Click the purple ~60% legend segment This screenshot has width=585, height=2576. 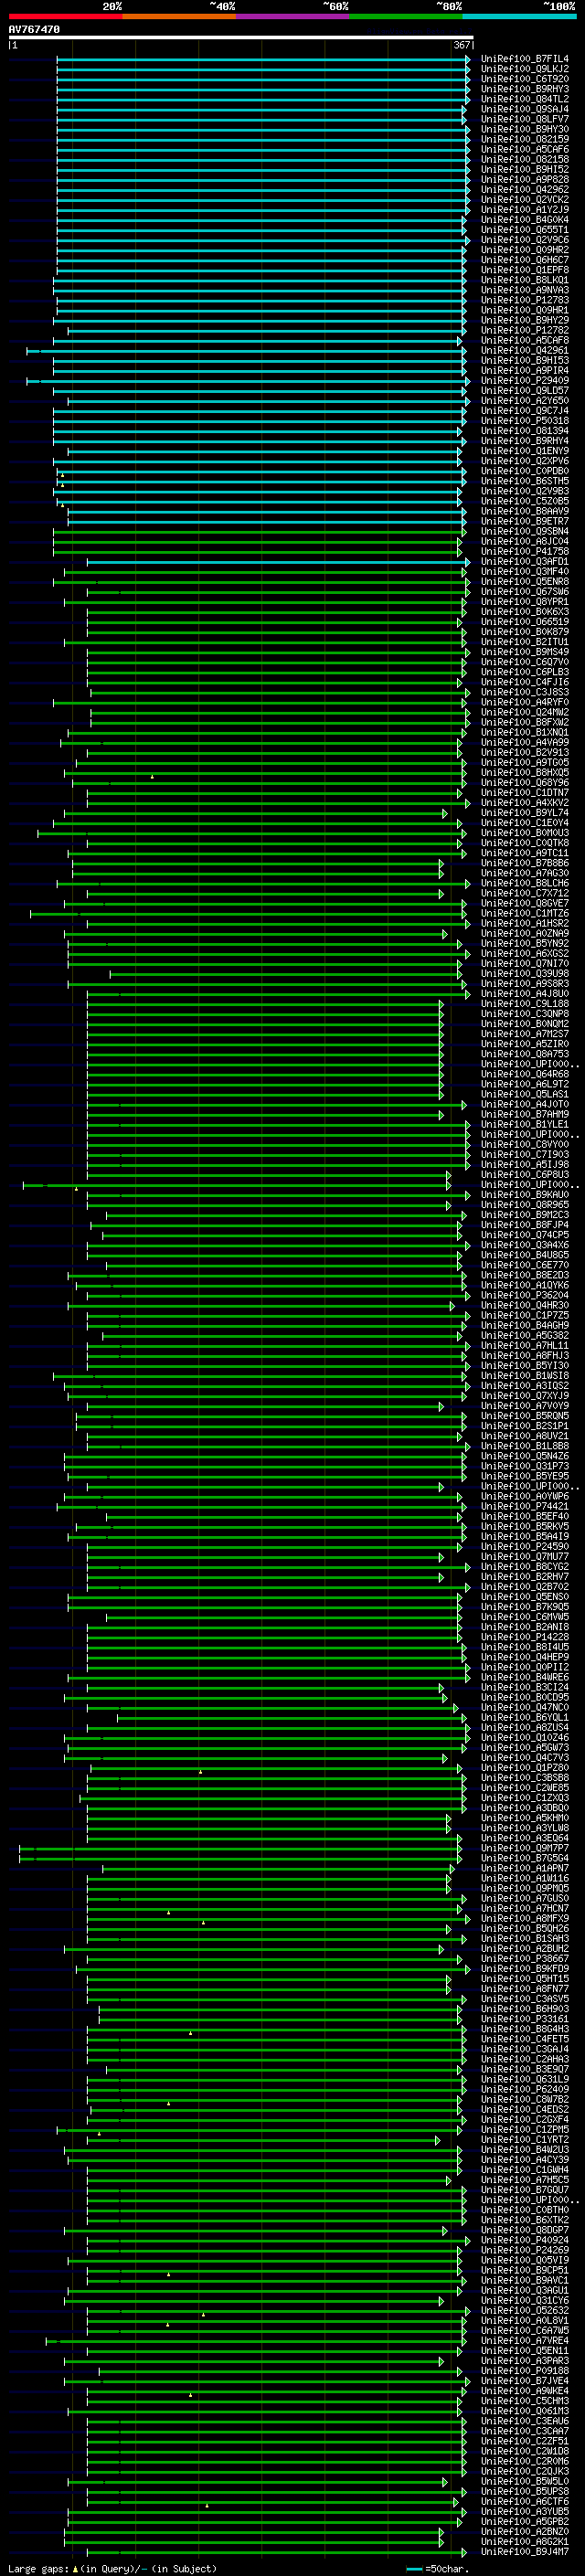292,16
